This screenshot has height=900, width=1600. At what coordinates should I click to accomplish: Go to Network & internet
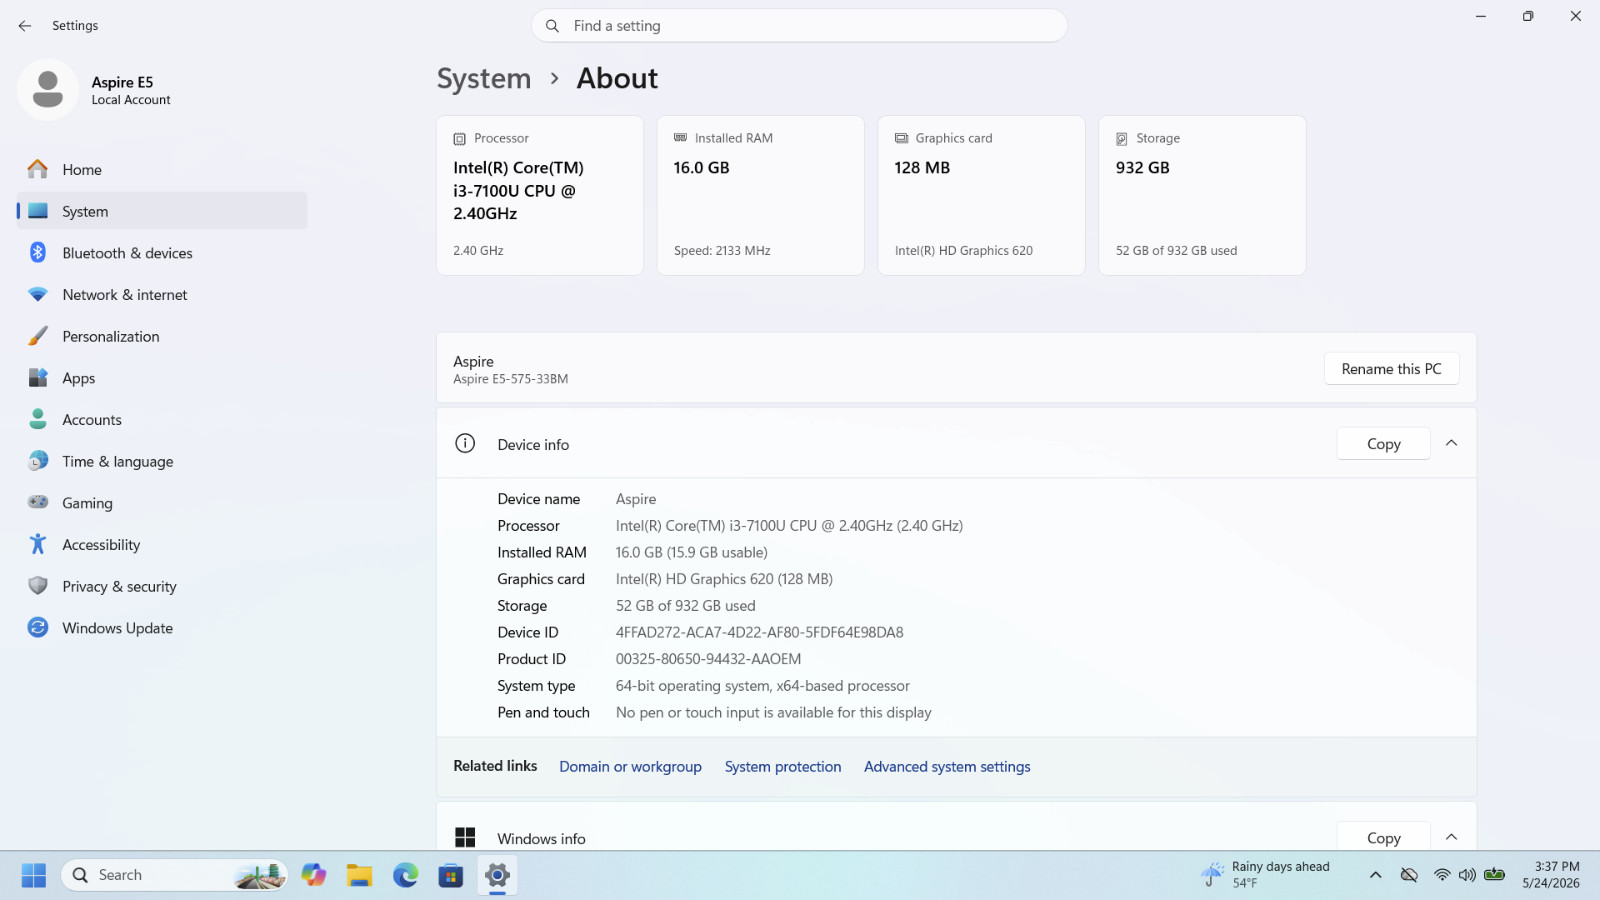point(162,295)
